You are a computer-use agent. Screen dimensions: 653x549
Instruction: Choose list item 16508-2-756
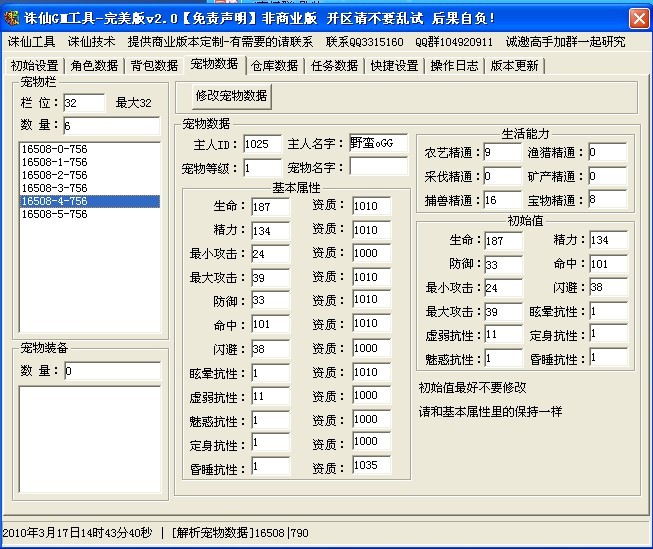point(54,175)
